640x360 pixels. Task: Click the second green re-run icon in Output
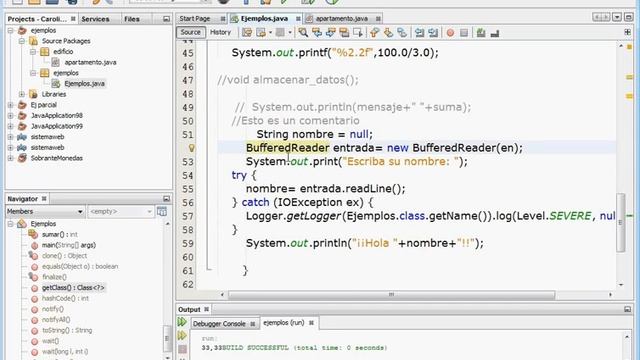(182, 336)
